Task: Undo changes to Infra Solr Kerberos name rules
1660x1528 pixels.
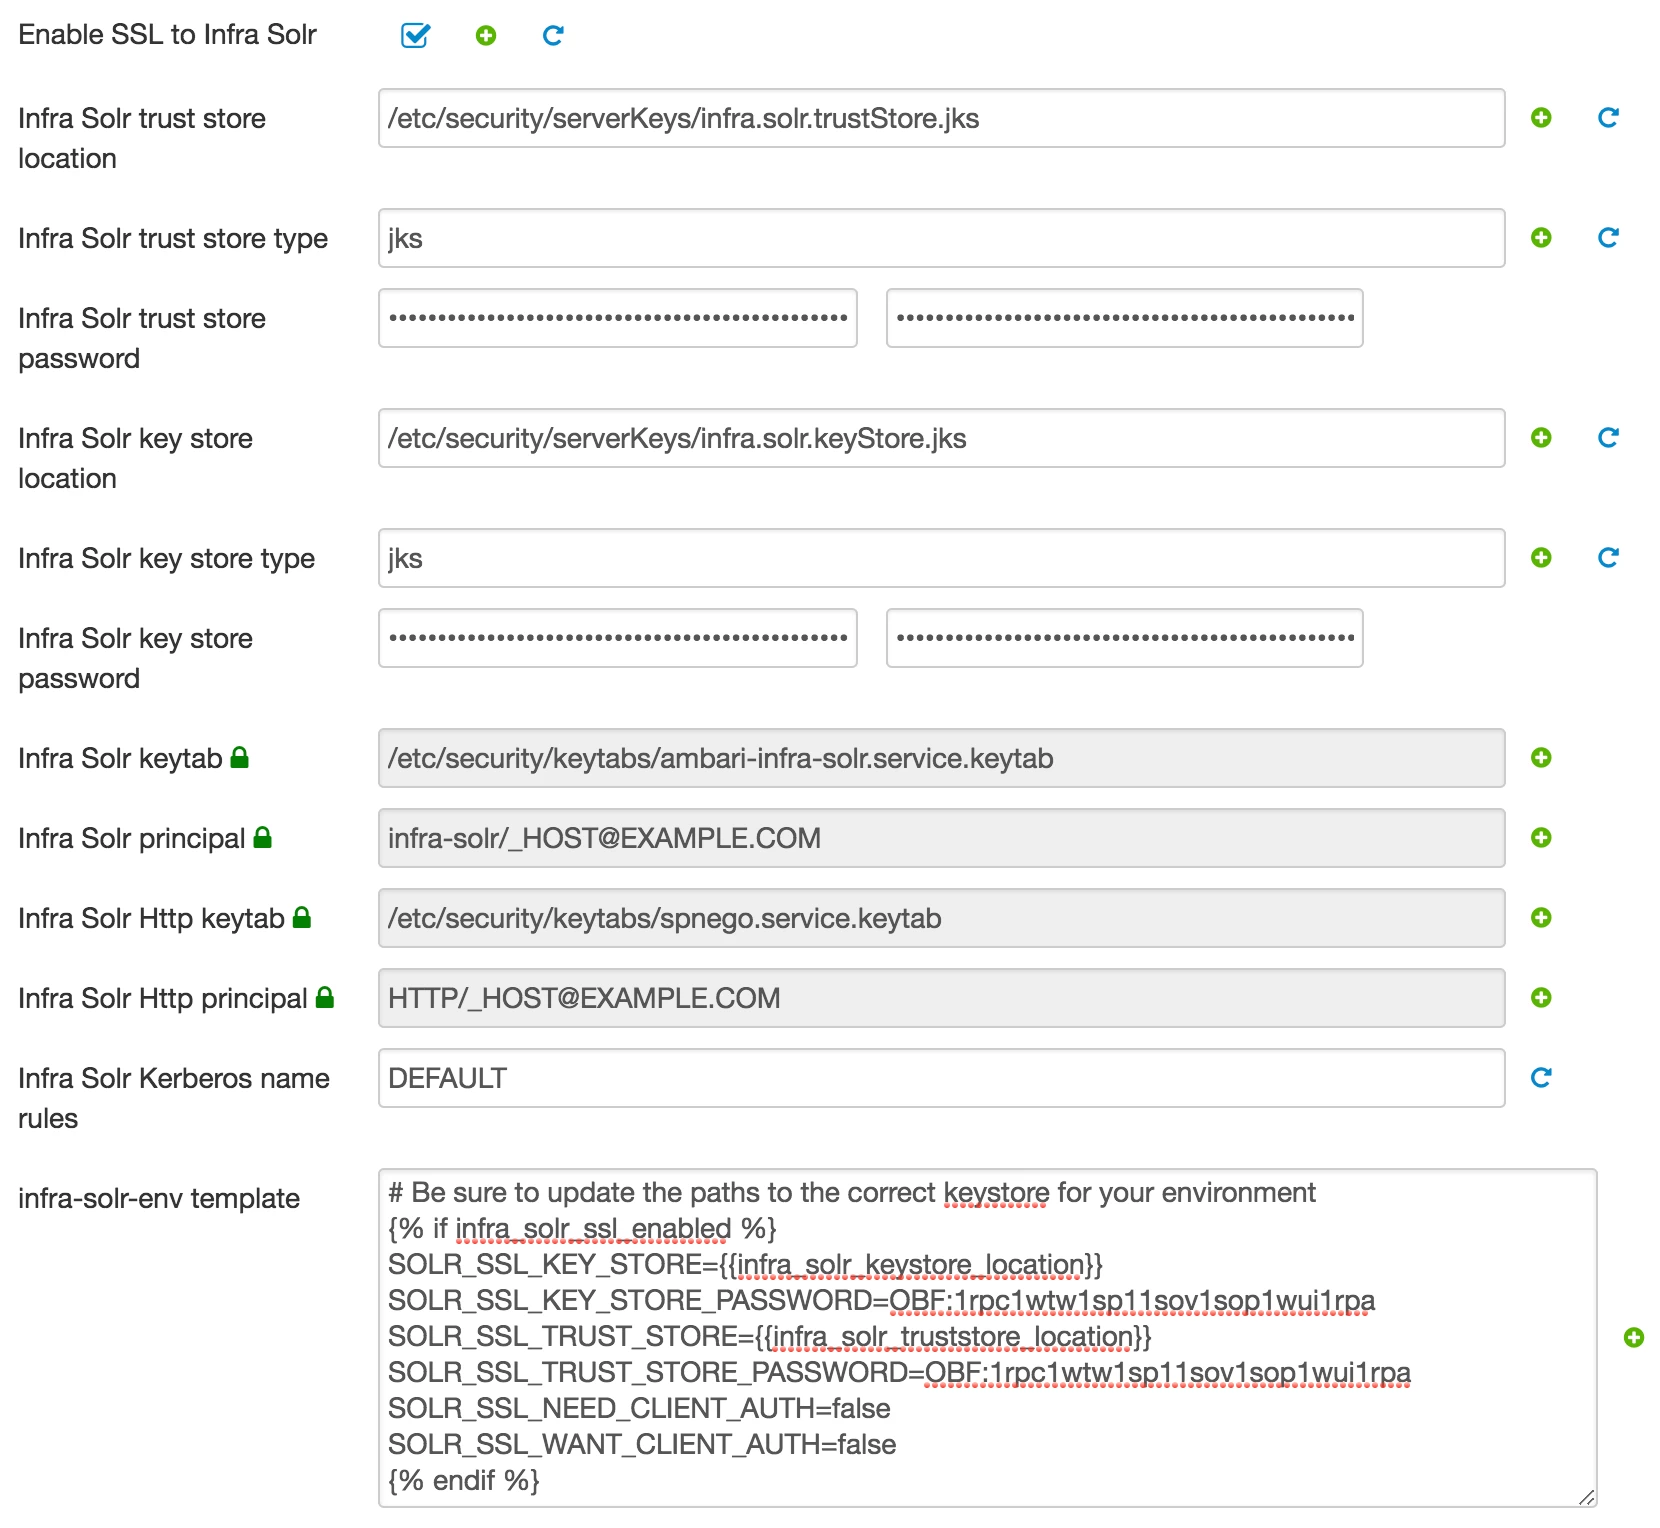Action: 1541,1078
